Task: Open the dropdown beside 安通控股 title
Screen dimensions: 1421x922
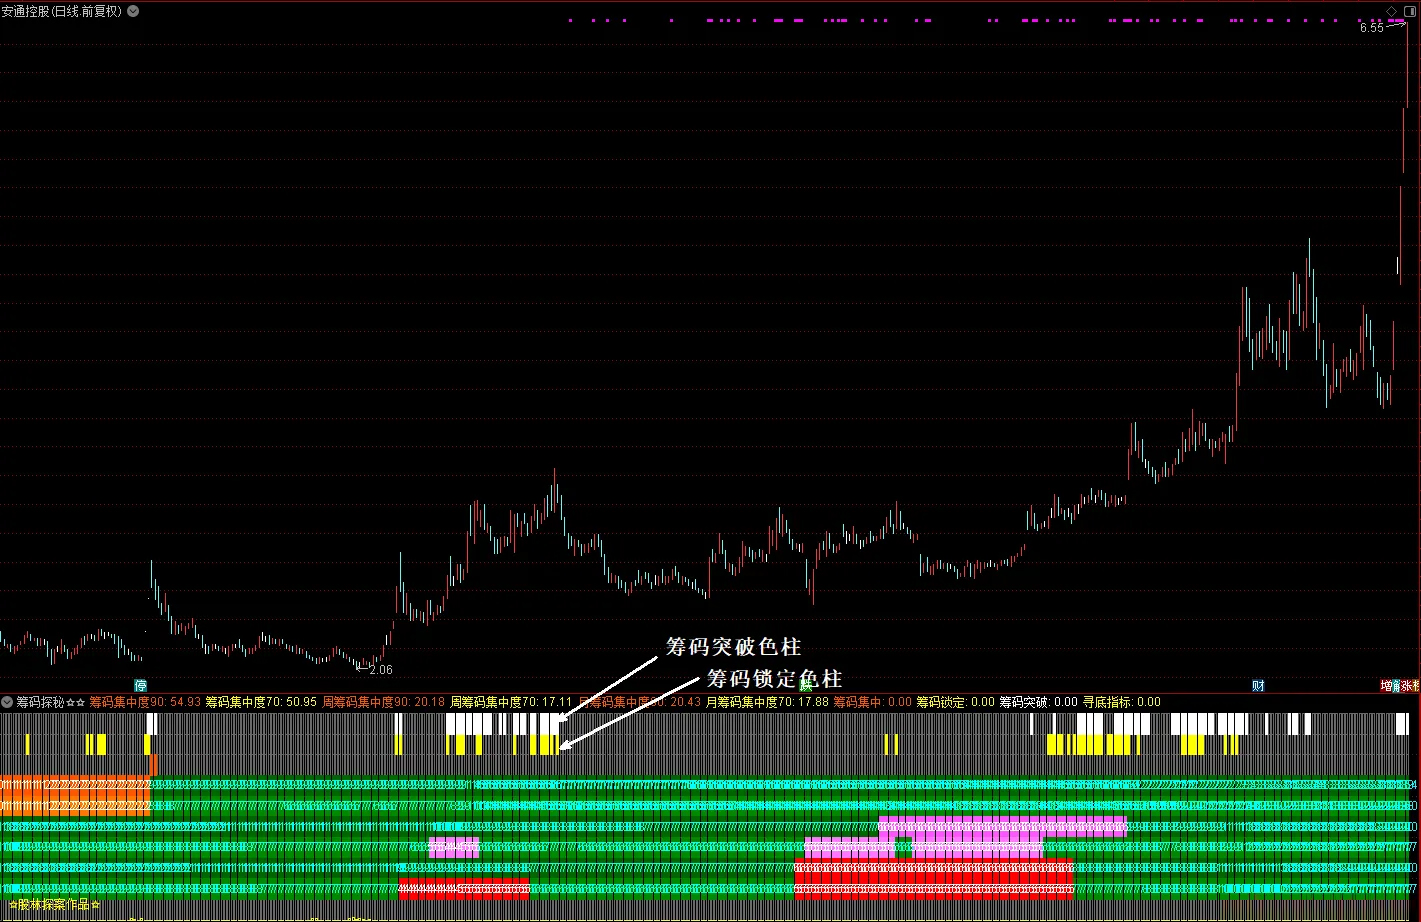Action: coord(133,11)
